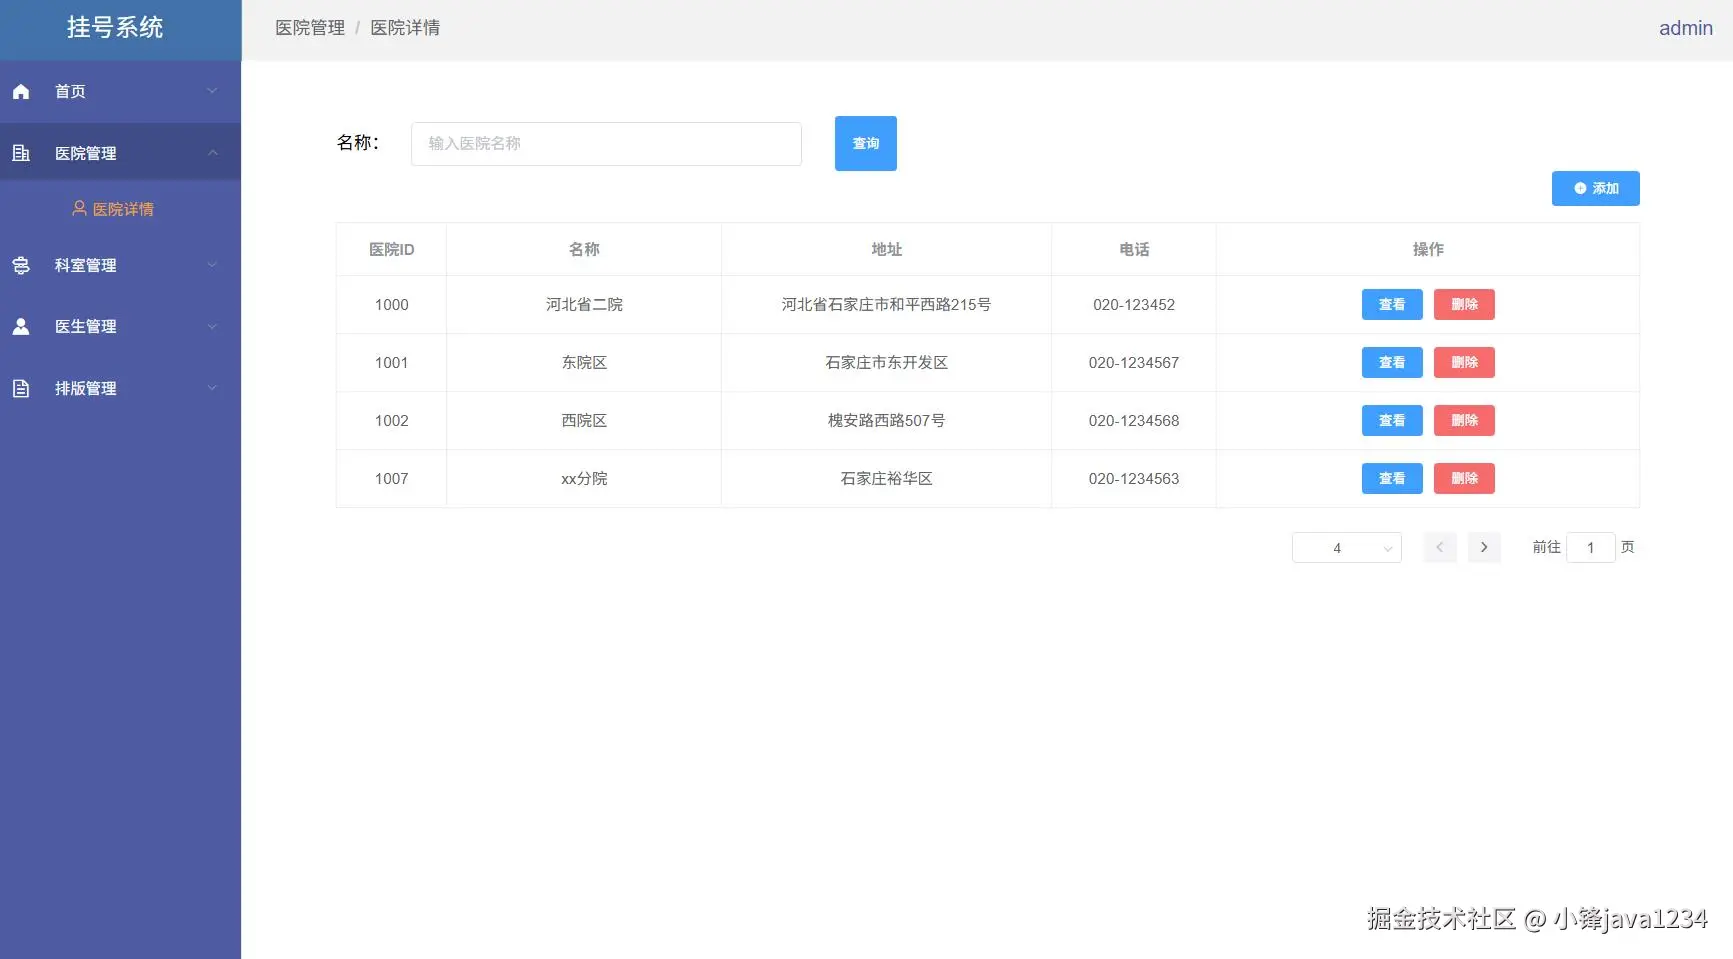Click phone number 020-1234567
Viewport: 1733px width, 959px height.
click(x=1134, y=363)
